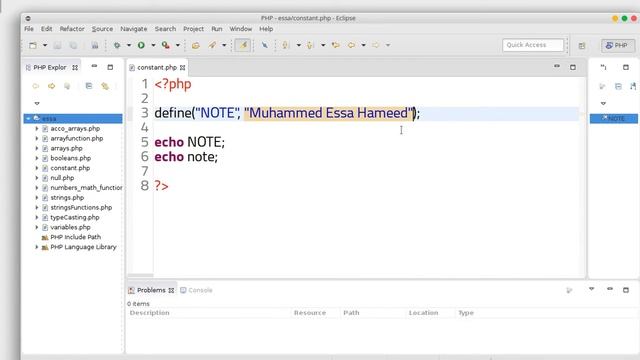
Task: Expand acco_arrays.php tree node
Action: coord(37,129)
